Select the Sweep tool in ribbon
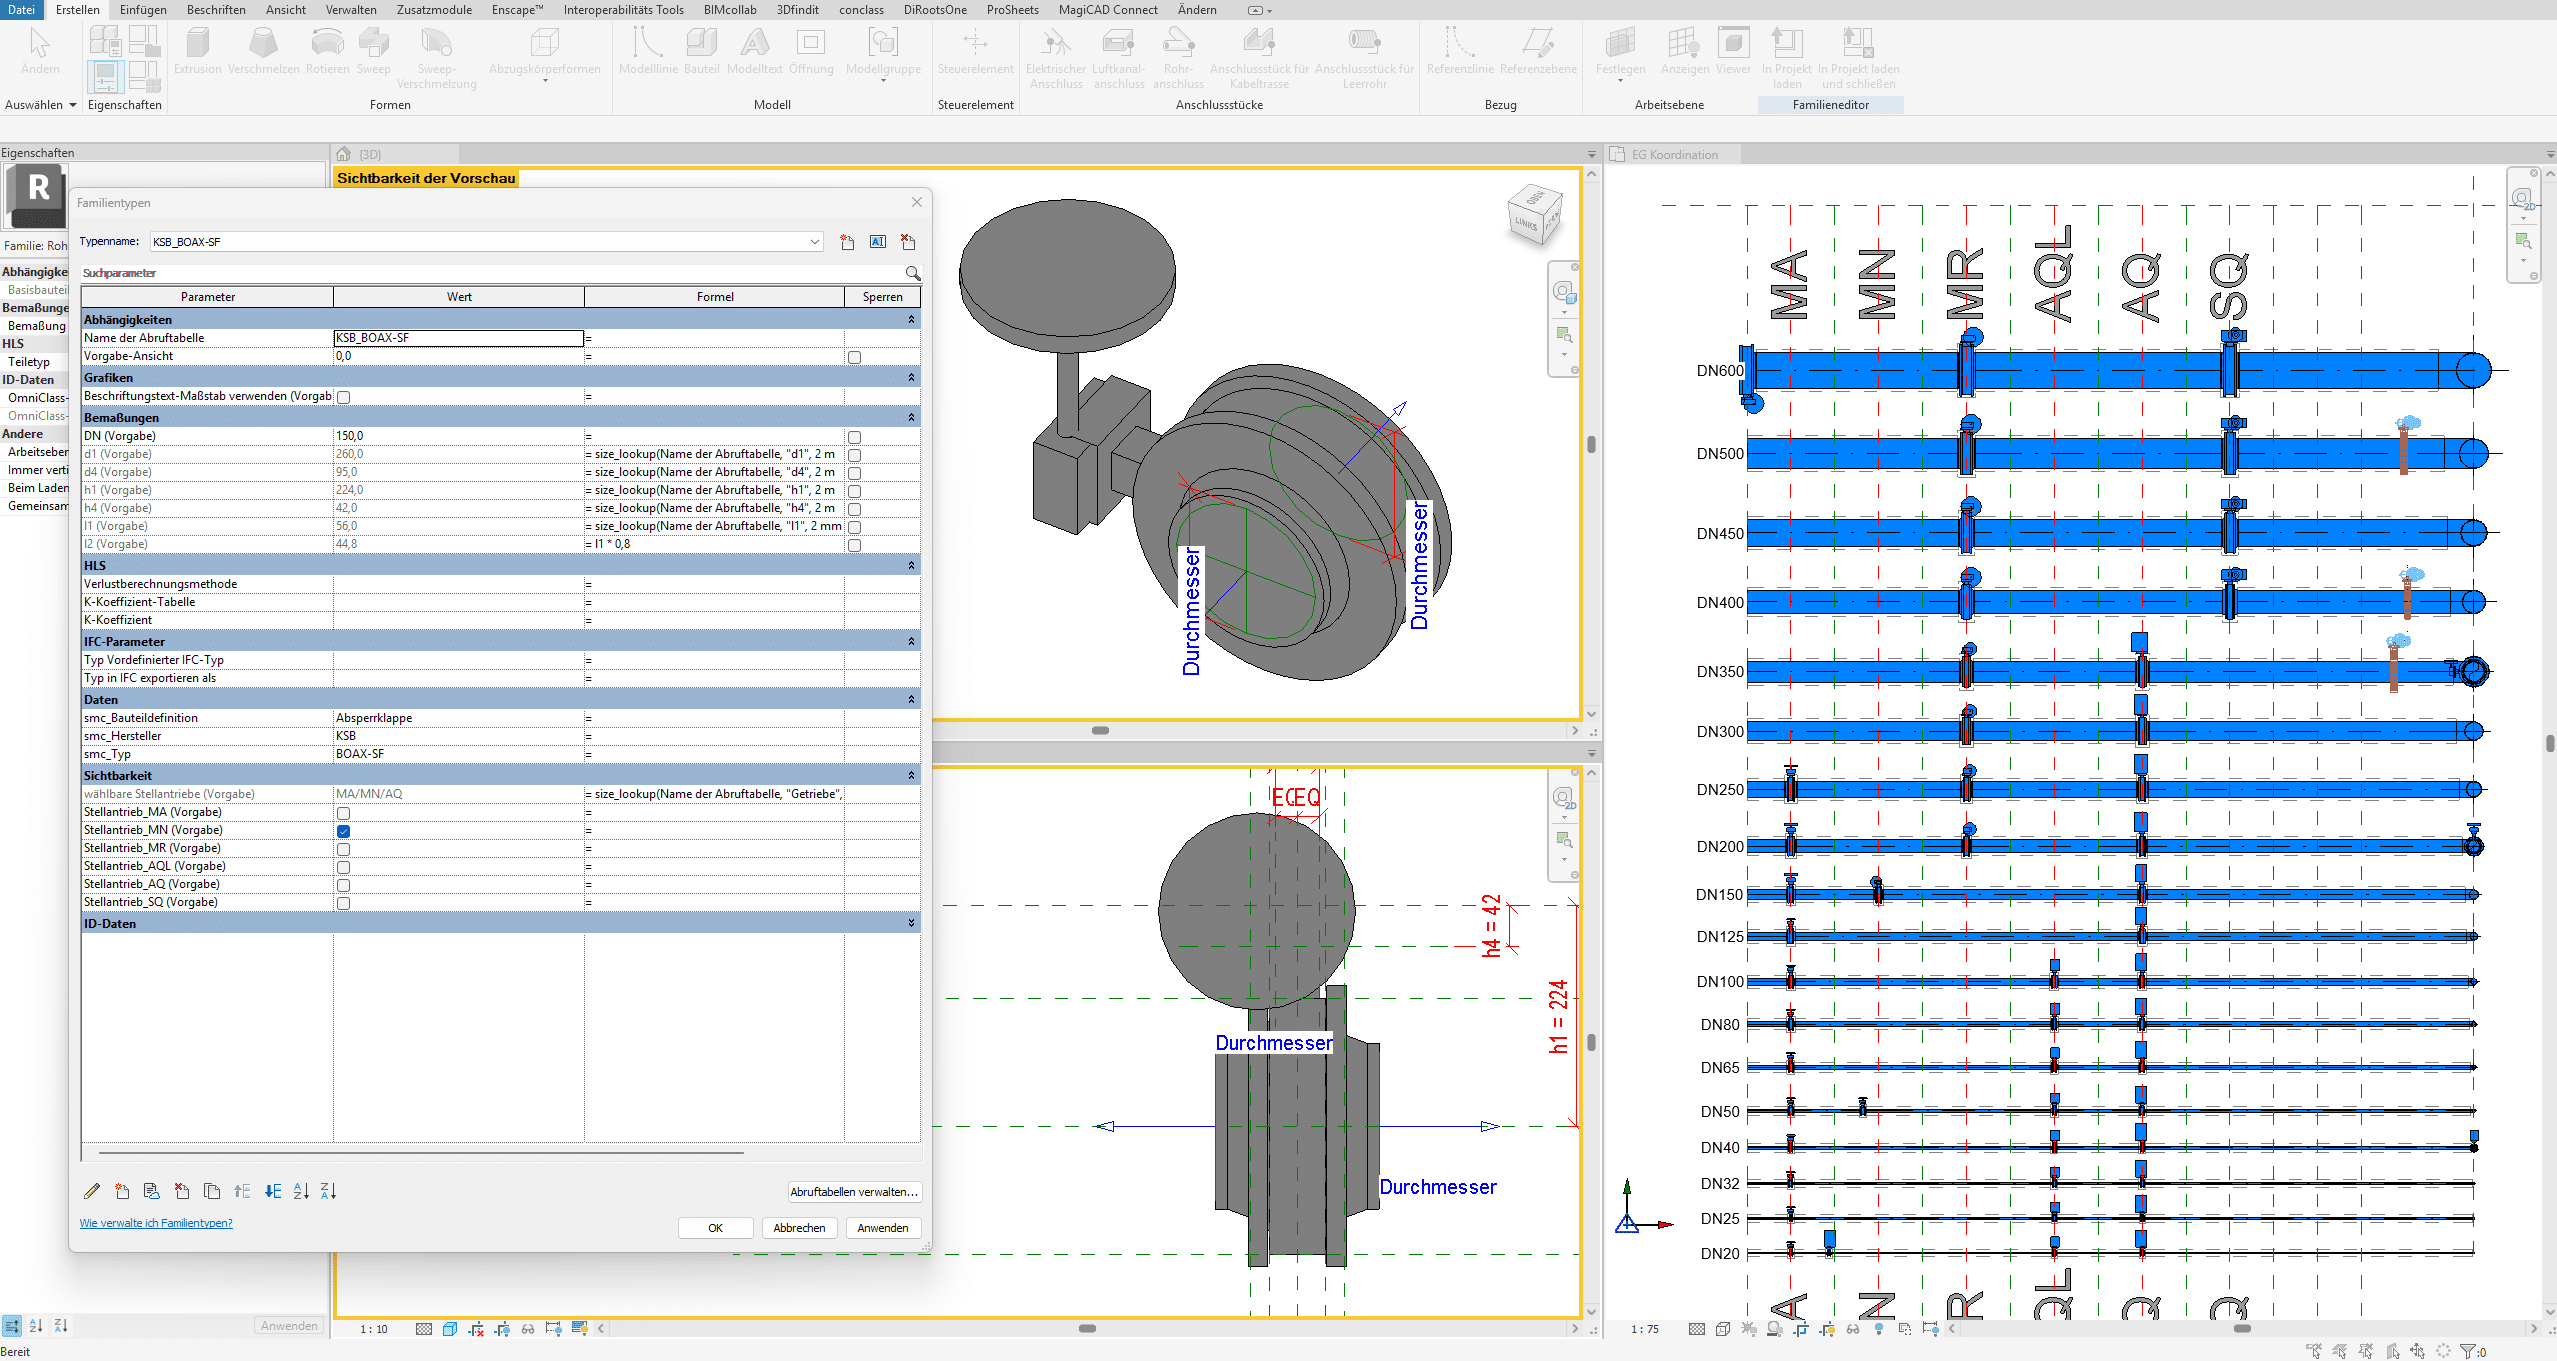 pyautogui.click(x=373, y=50)
